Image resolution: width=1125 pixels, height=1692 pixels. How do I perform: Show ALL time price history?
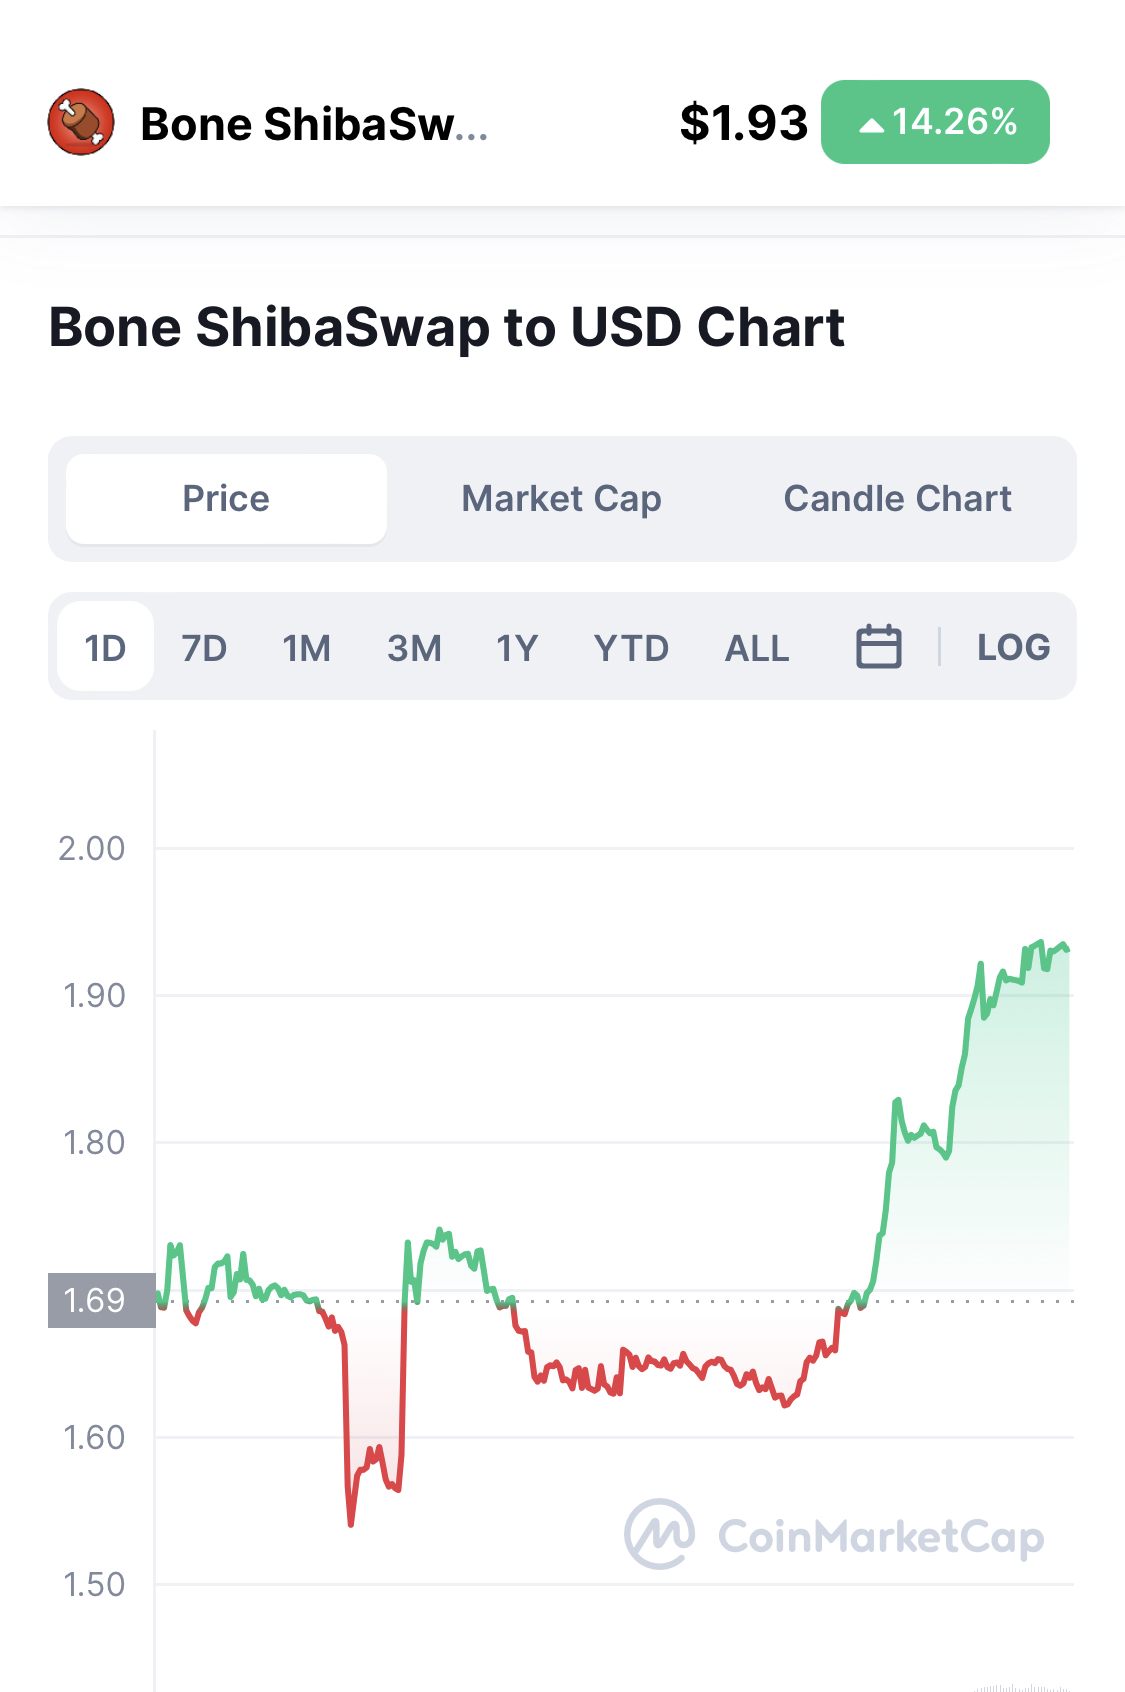point(757,648)
